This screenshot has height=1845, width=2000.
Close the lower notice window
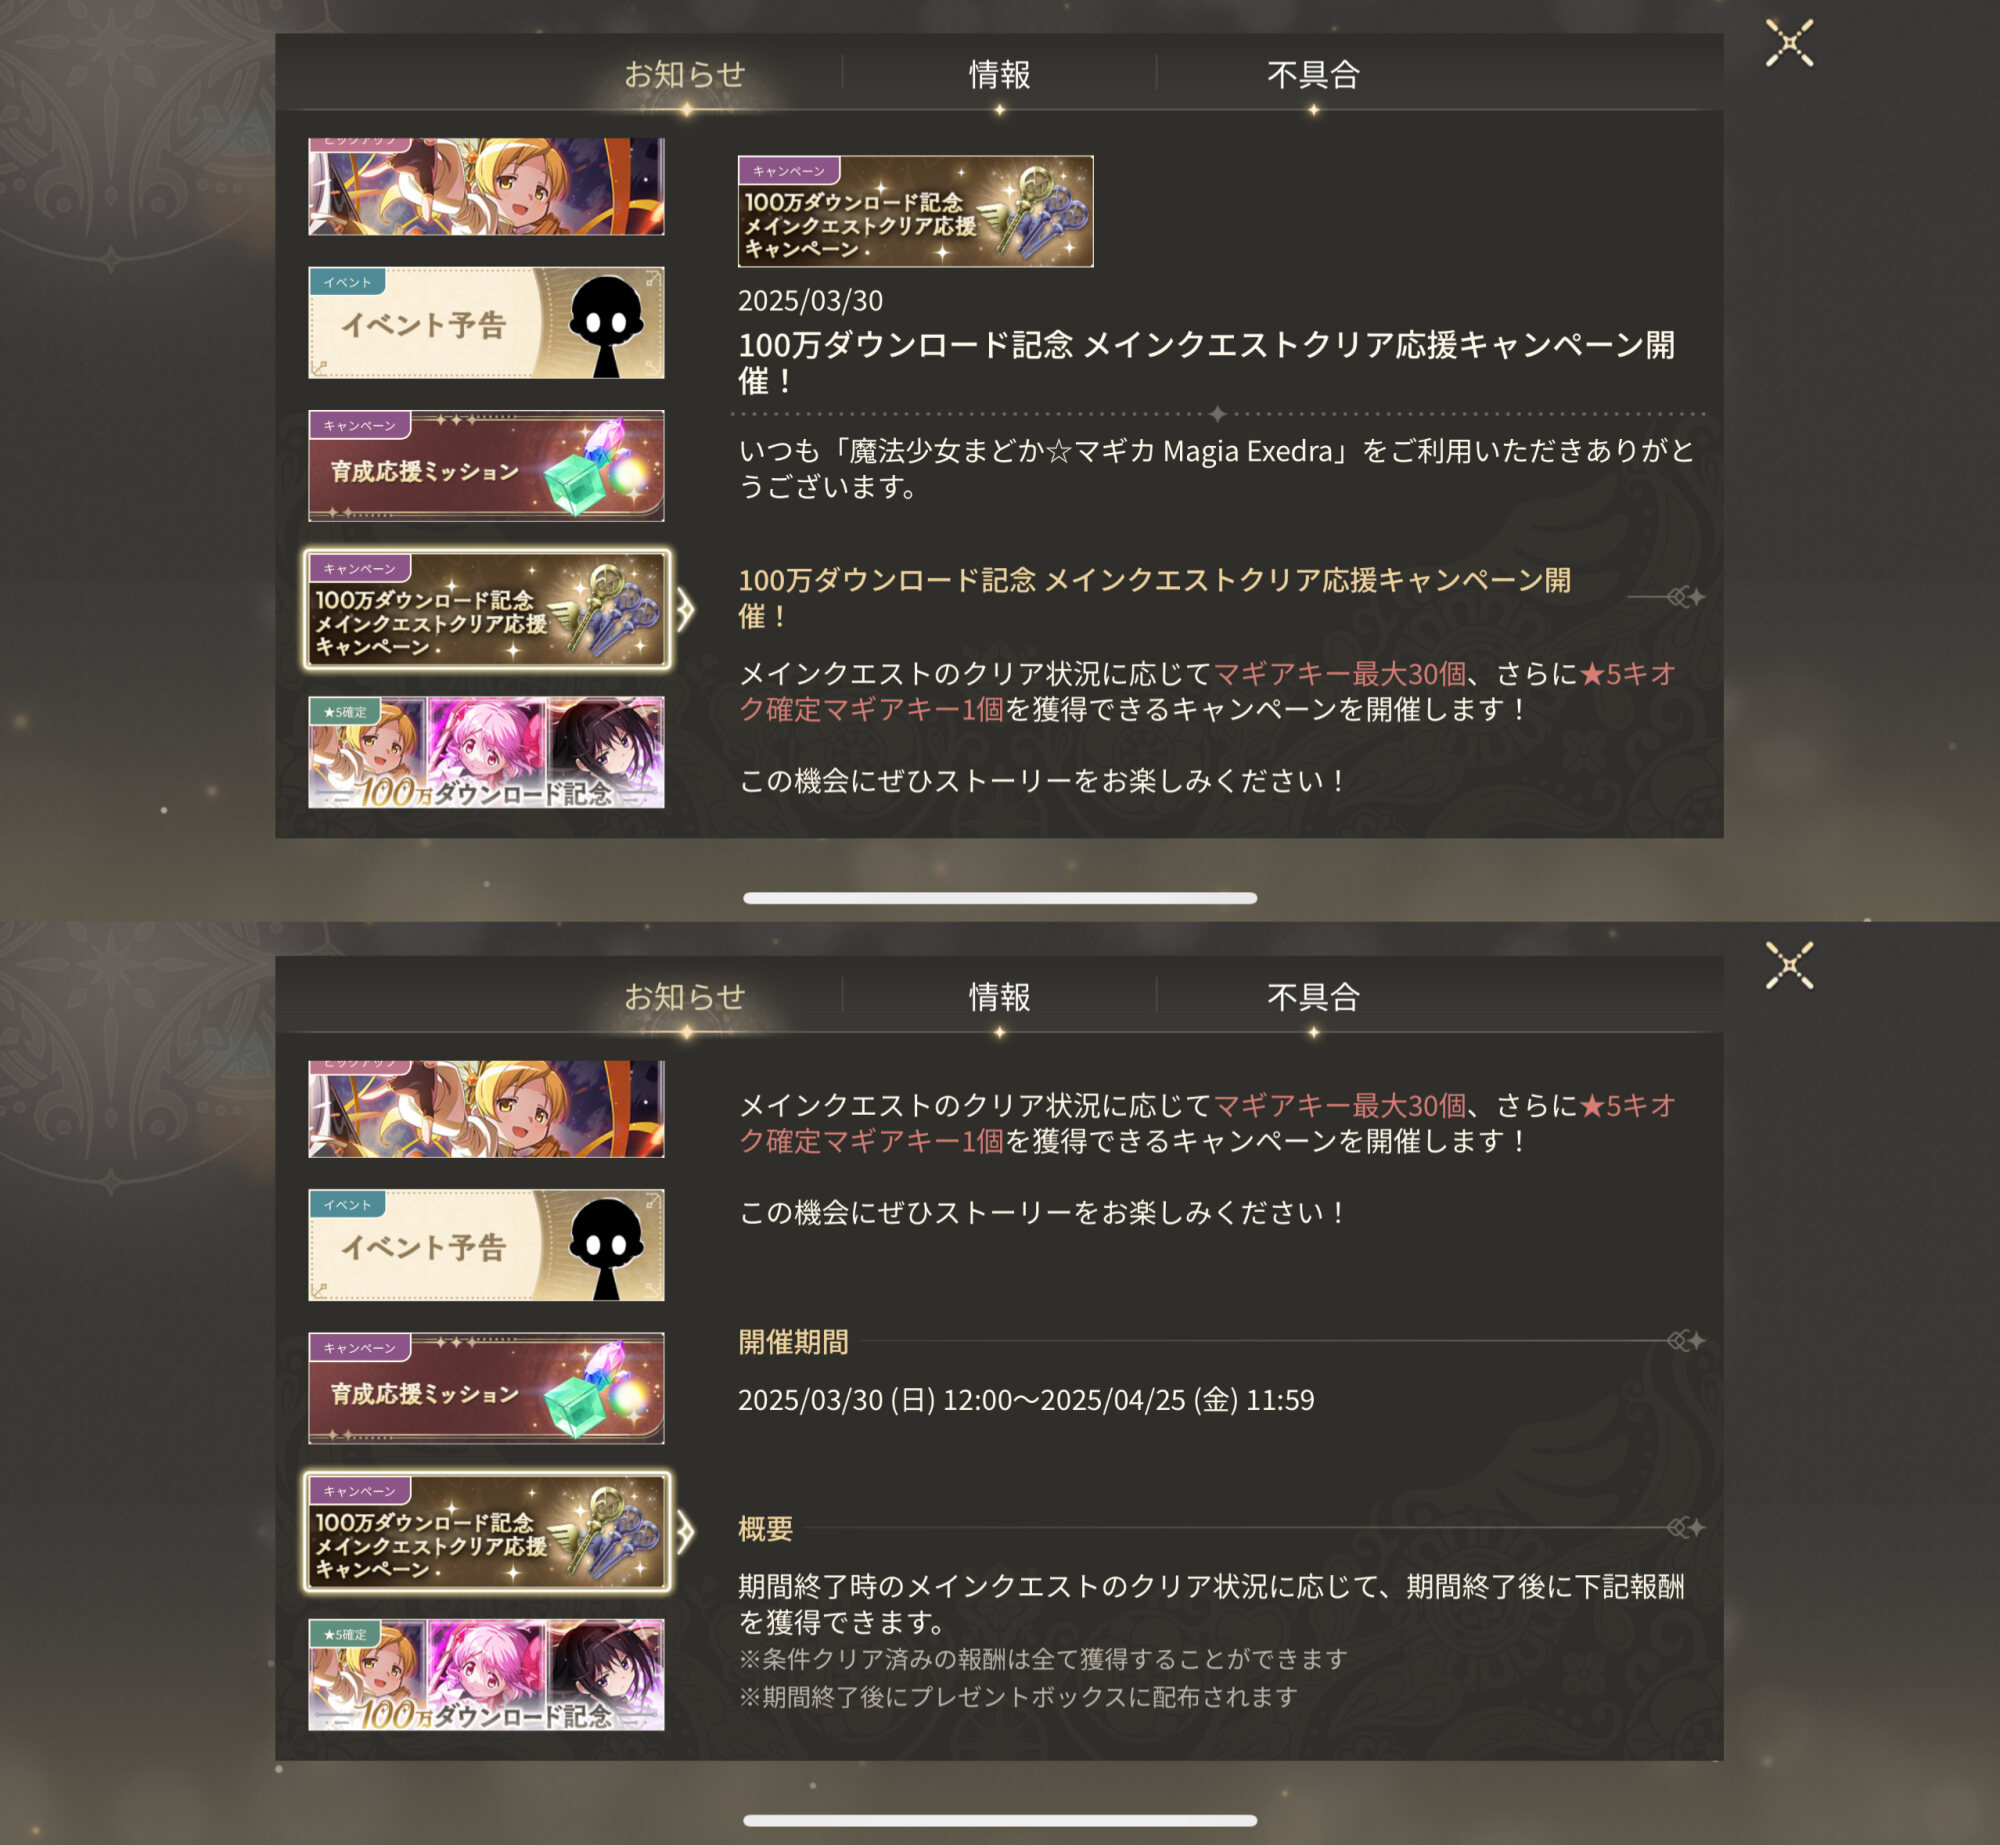tap(1789, 966)
